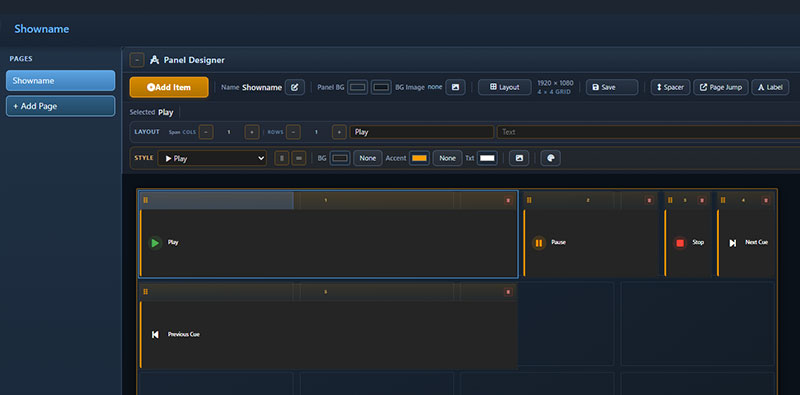
Task: Select the Stop card label
Action: point(698,242)
